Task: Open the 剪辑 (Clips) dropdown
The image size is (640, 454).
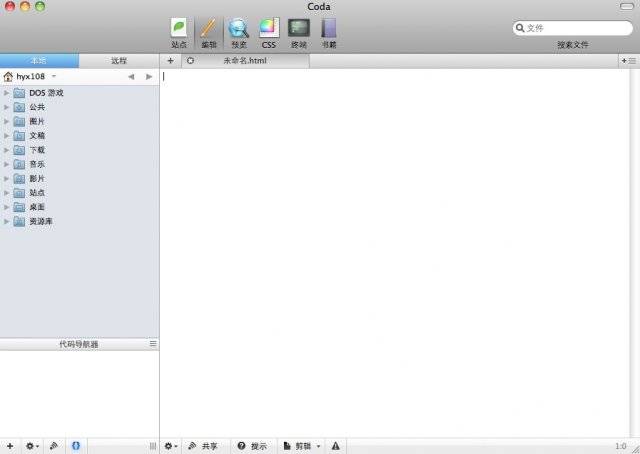Action: (x=303, y=446)
